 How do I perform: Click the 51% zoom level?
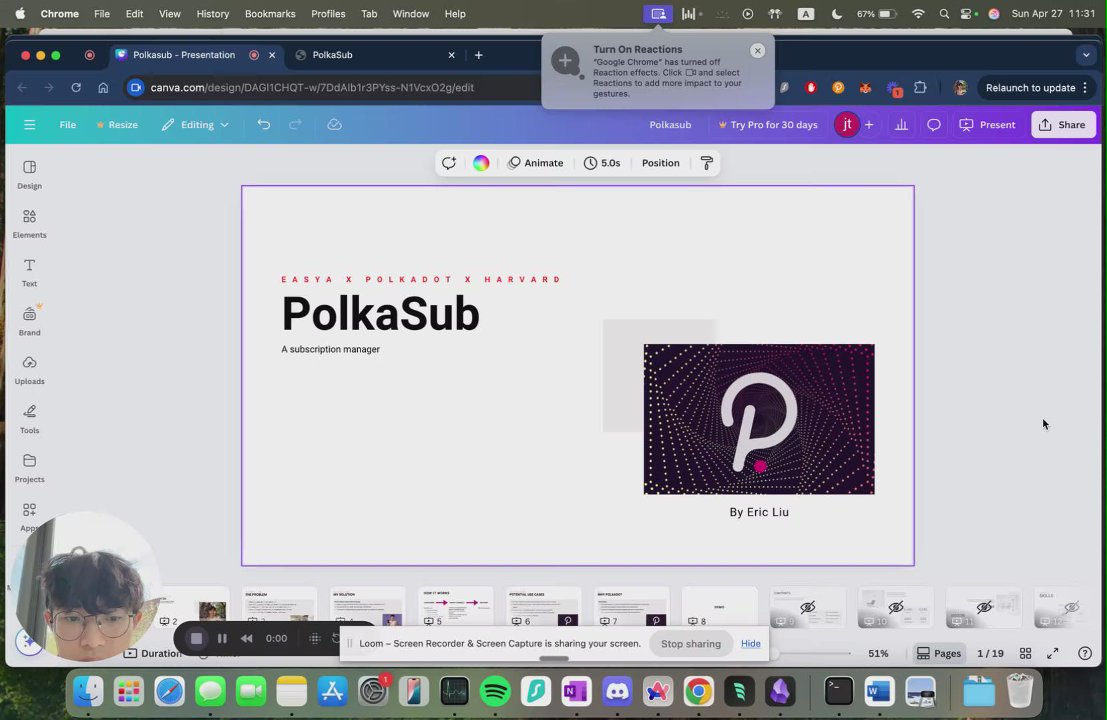click(878, 654)
